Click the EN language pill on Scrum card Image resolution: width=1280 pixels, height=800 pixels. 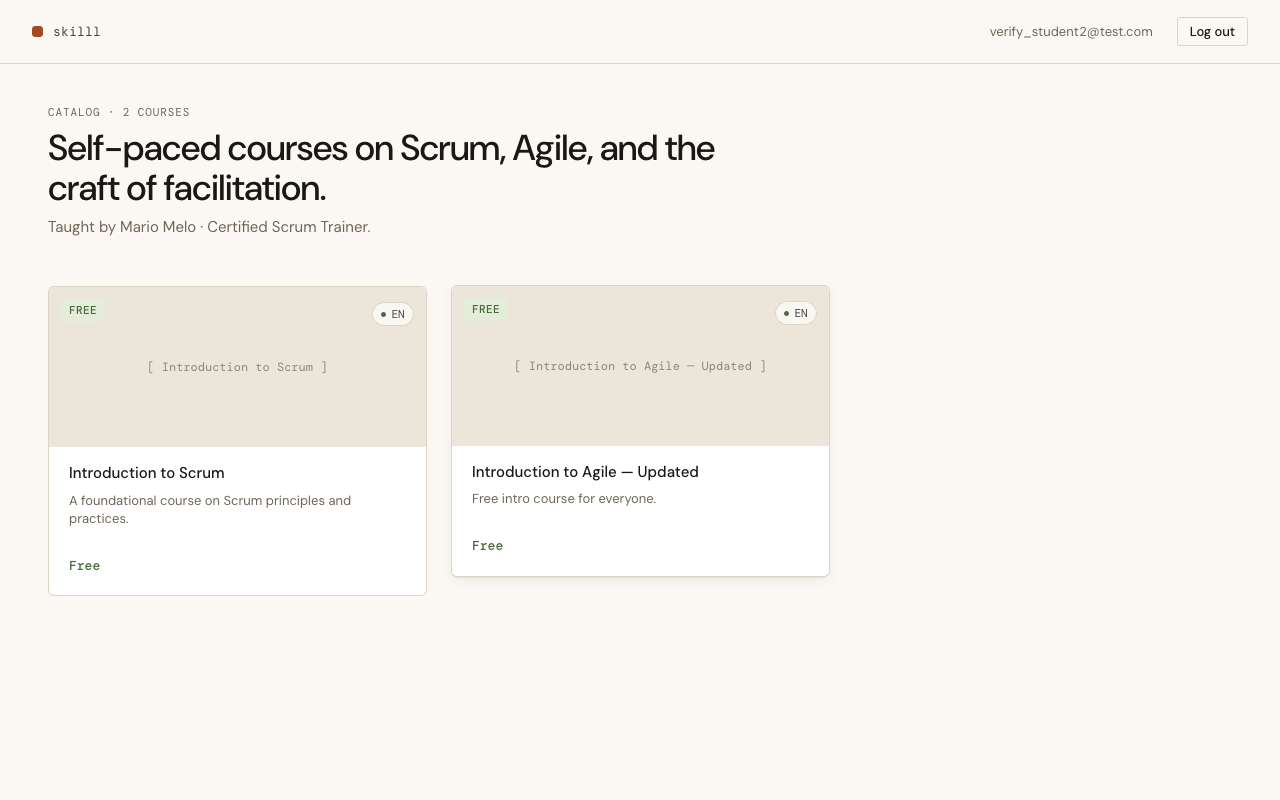click(x=393, y=314)
